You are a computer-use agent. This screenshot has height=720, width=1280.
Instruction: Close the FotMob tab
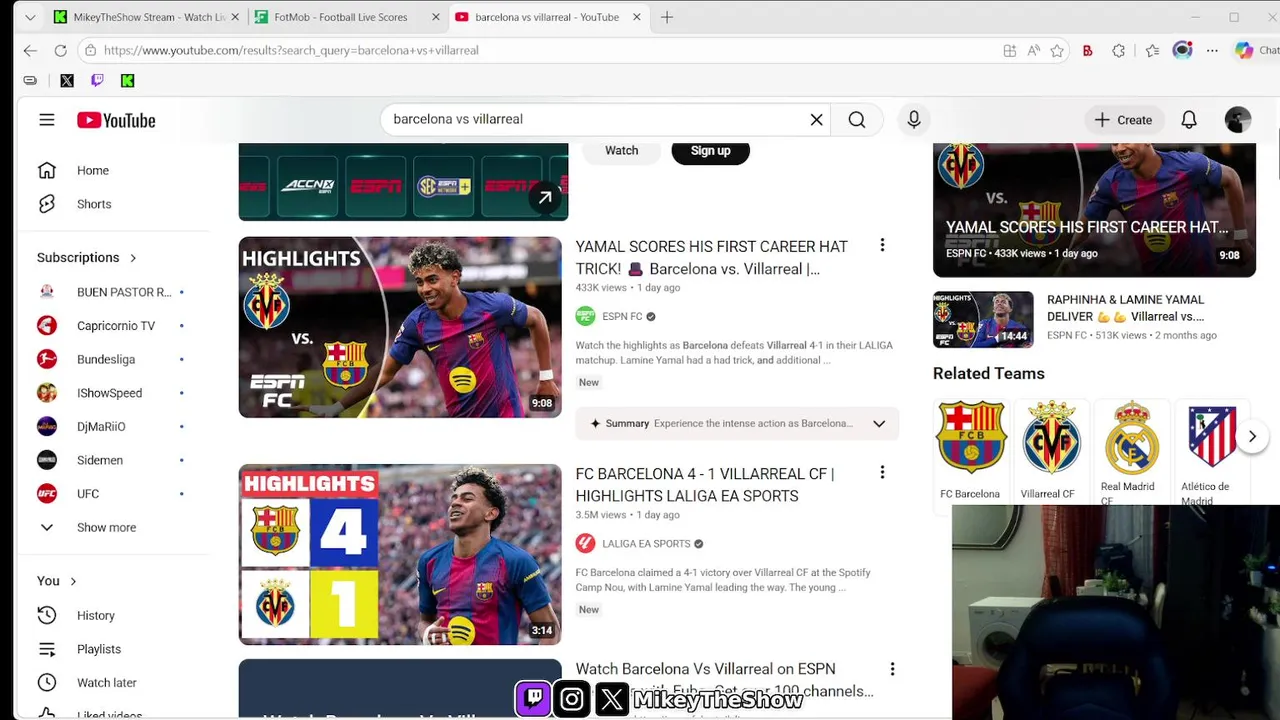coord(436,17)
